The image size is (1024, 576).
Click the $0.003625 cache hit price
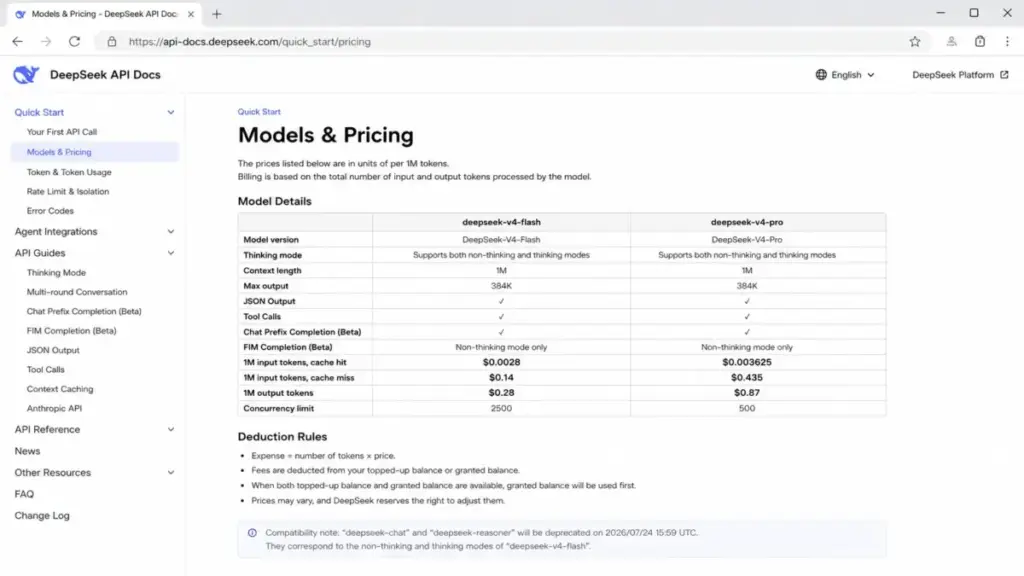click(x=746, y=362)
